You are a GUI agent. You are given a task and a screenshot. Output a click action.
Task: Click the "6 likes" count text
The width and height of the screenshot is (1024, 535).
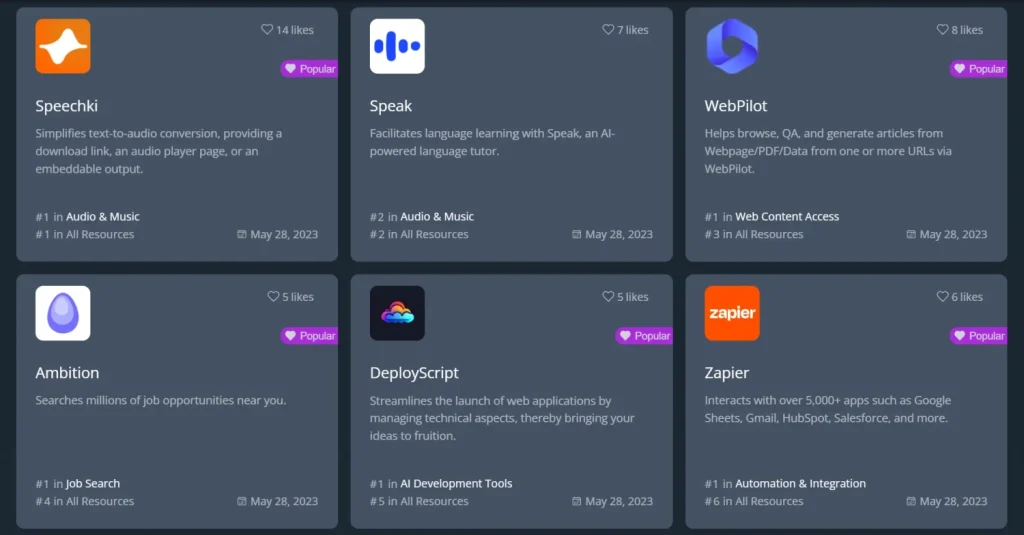pos(967,297)
